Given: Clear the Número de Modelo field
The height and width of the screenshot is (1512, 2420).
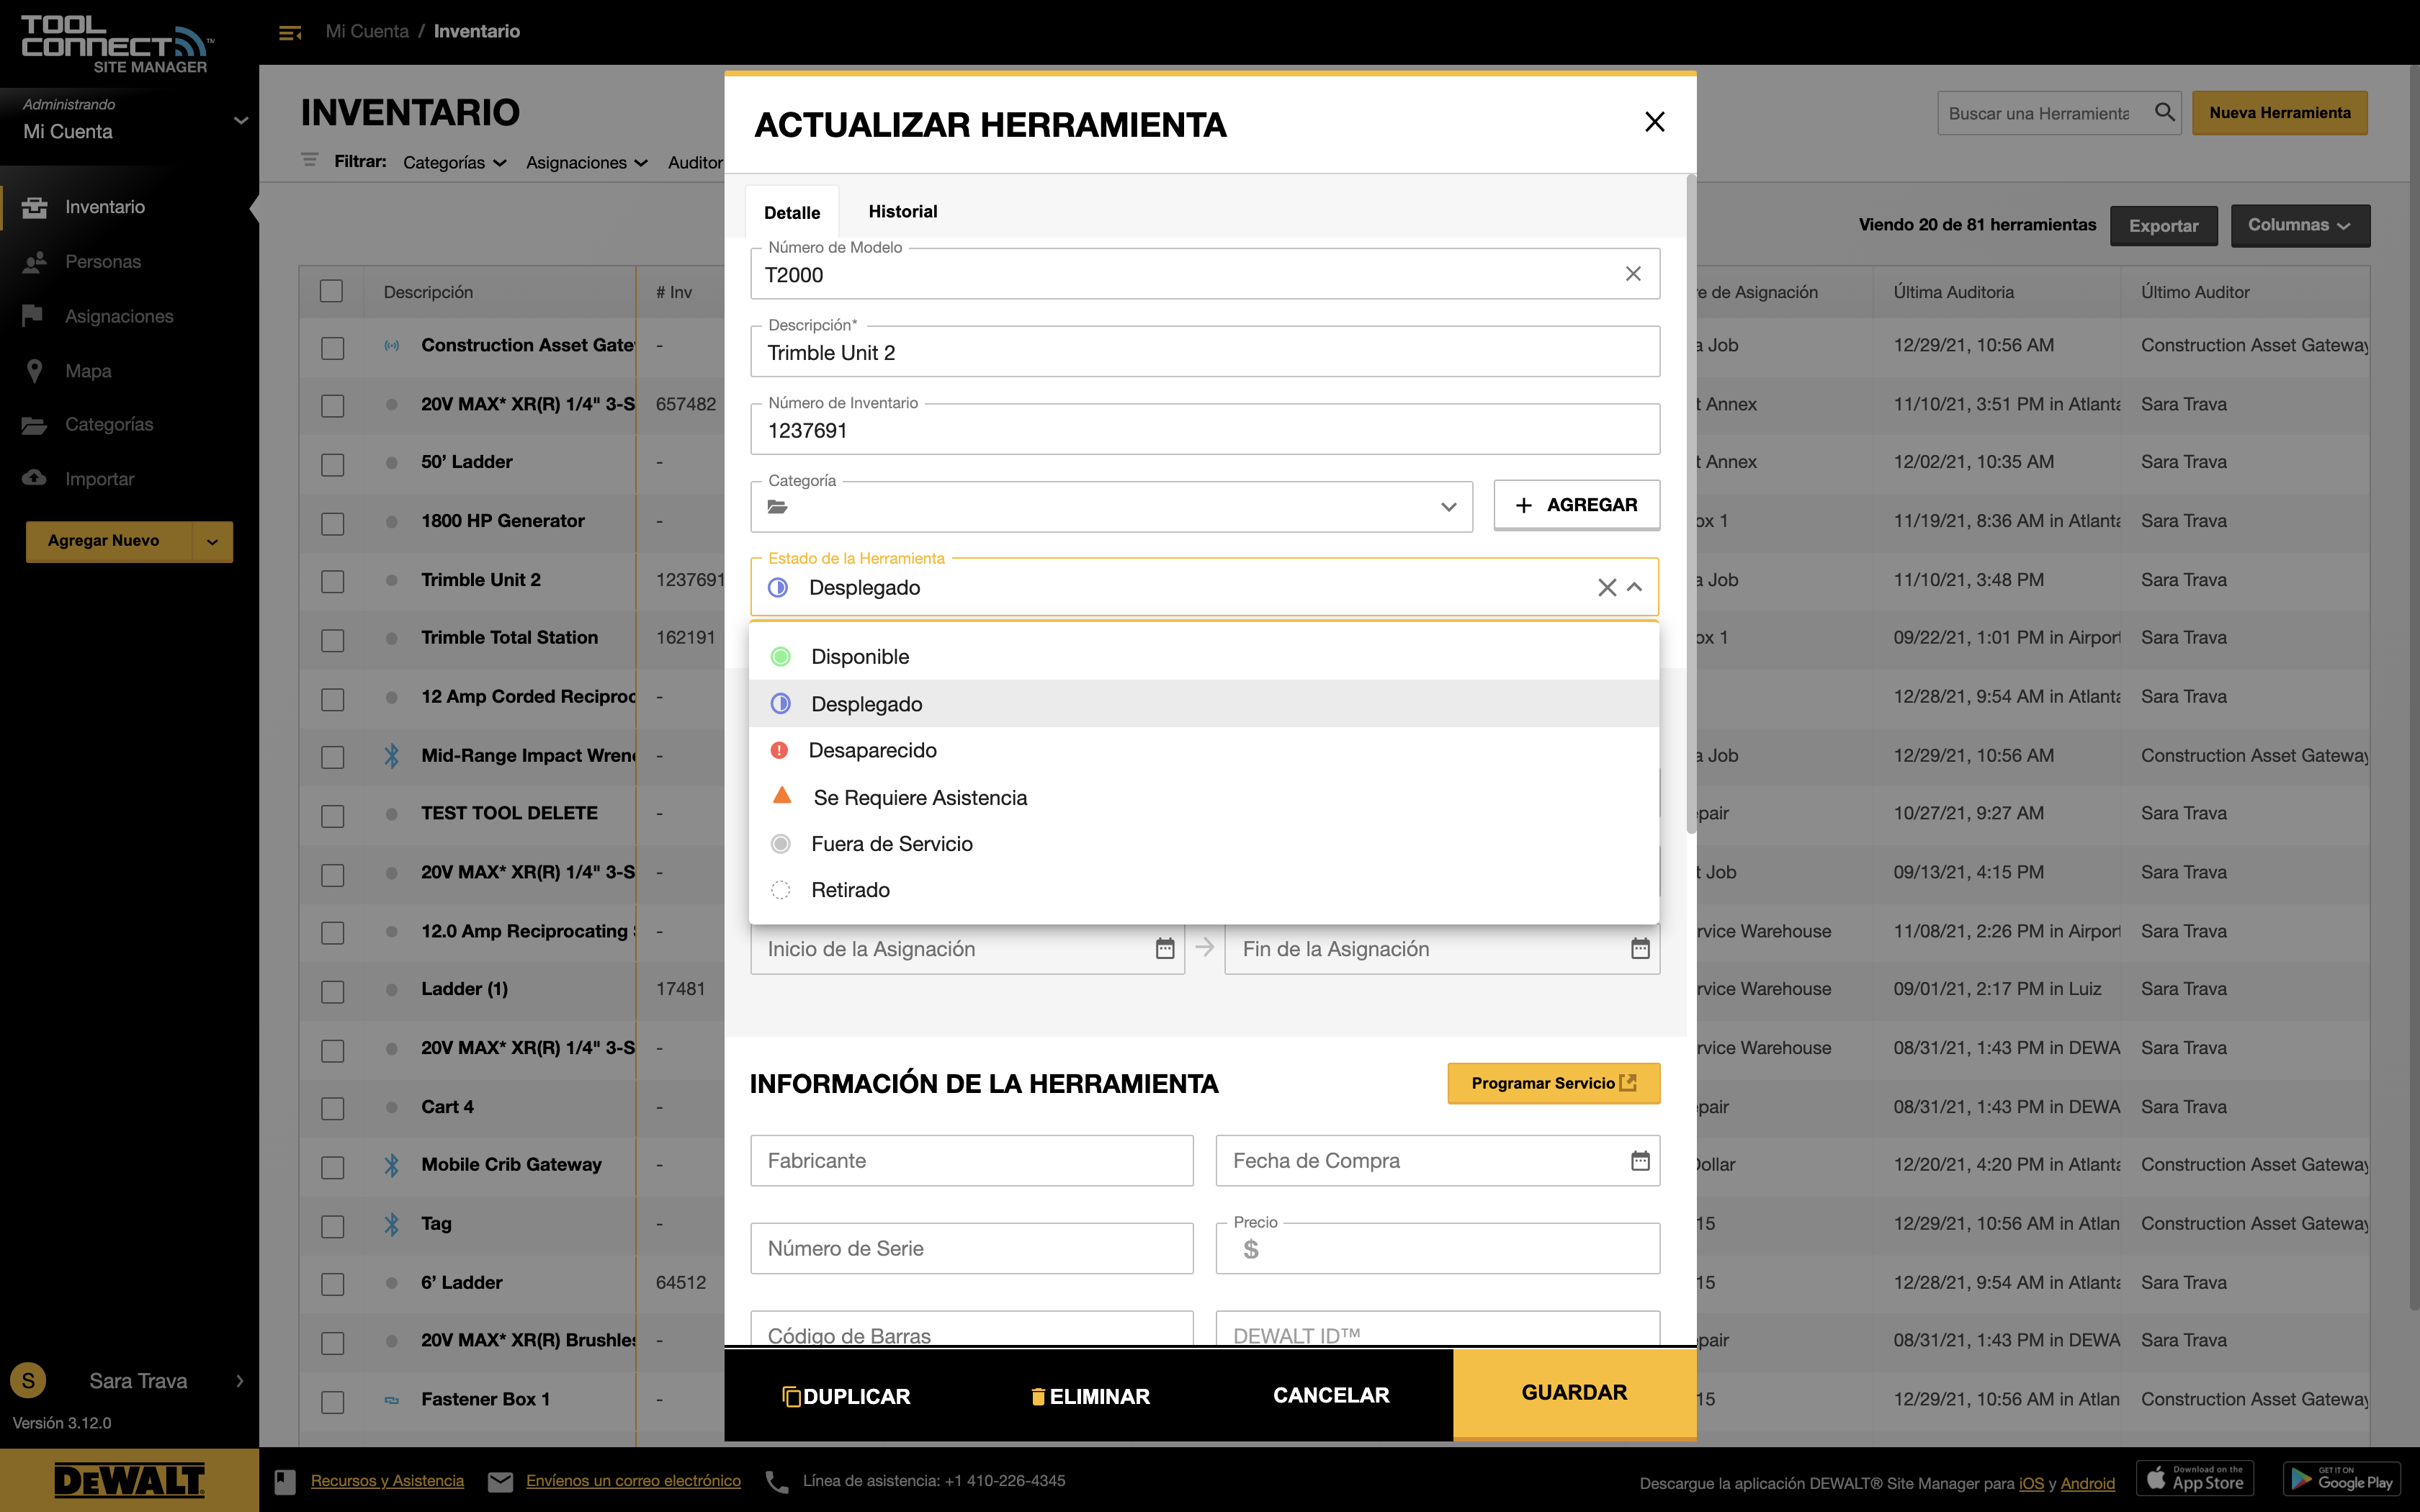Looking at the screenshot, I should [1633, 273].
